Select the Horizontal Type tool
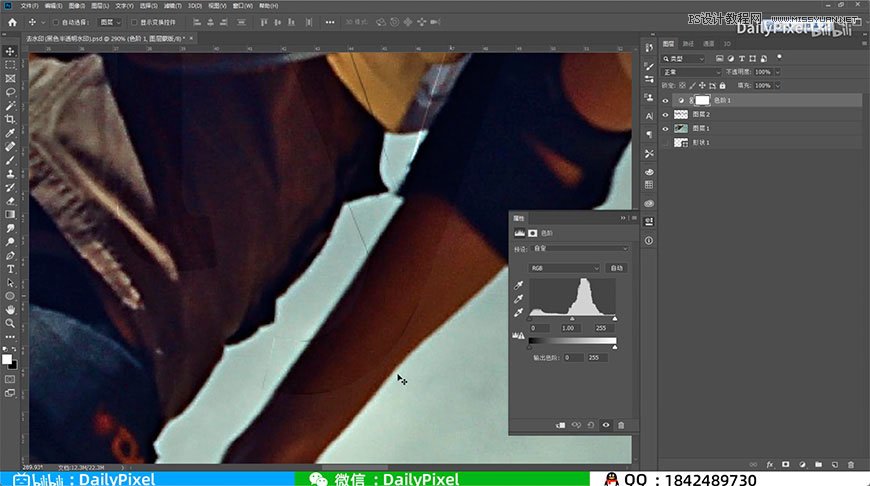 (x=10, y=269)
